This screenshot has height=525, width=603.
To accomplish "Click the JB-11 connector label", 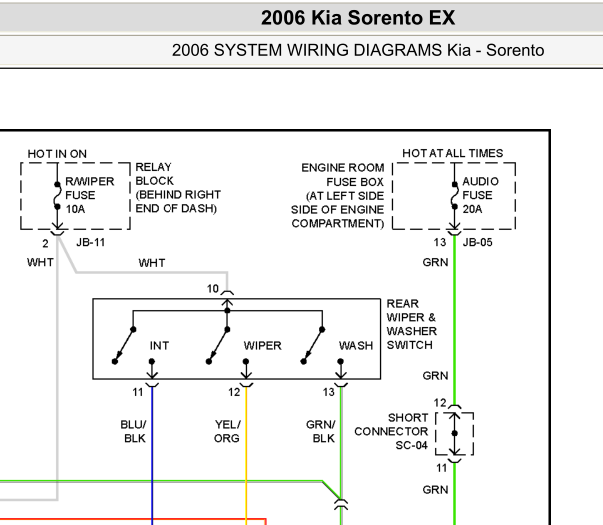I will [90, 242].
